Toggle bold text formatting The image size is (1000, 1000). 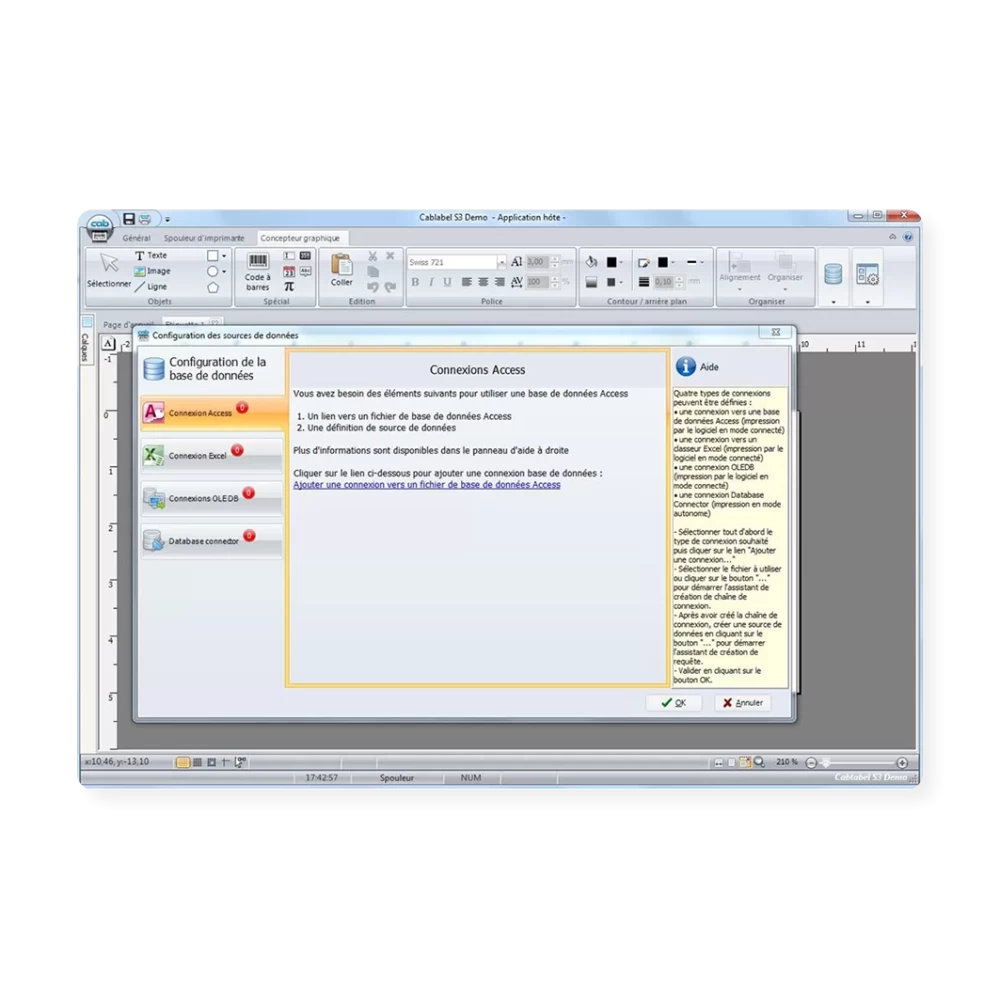[415, 283]
